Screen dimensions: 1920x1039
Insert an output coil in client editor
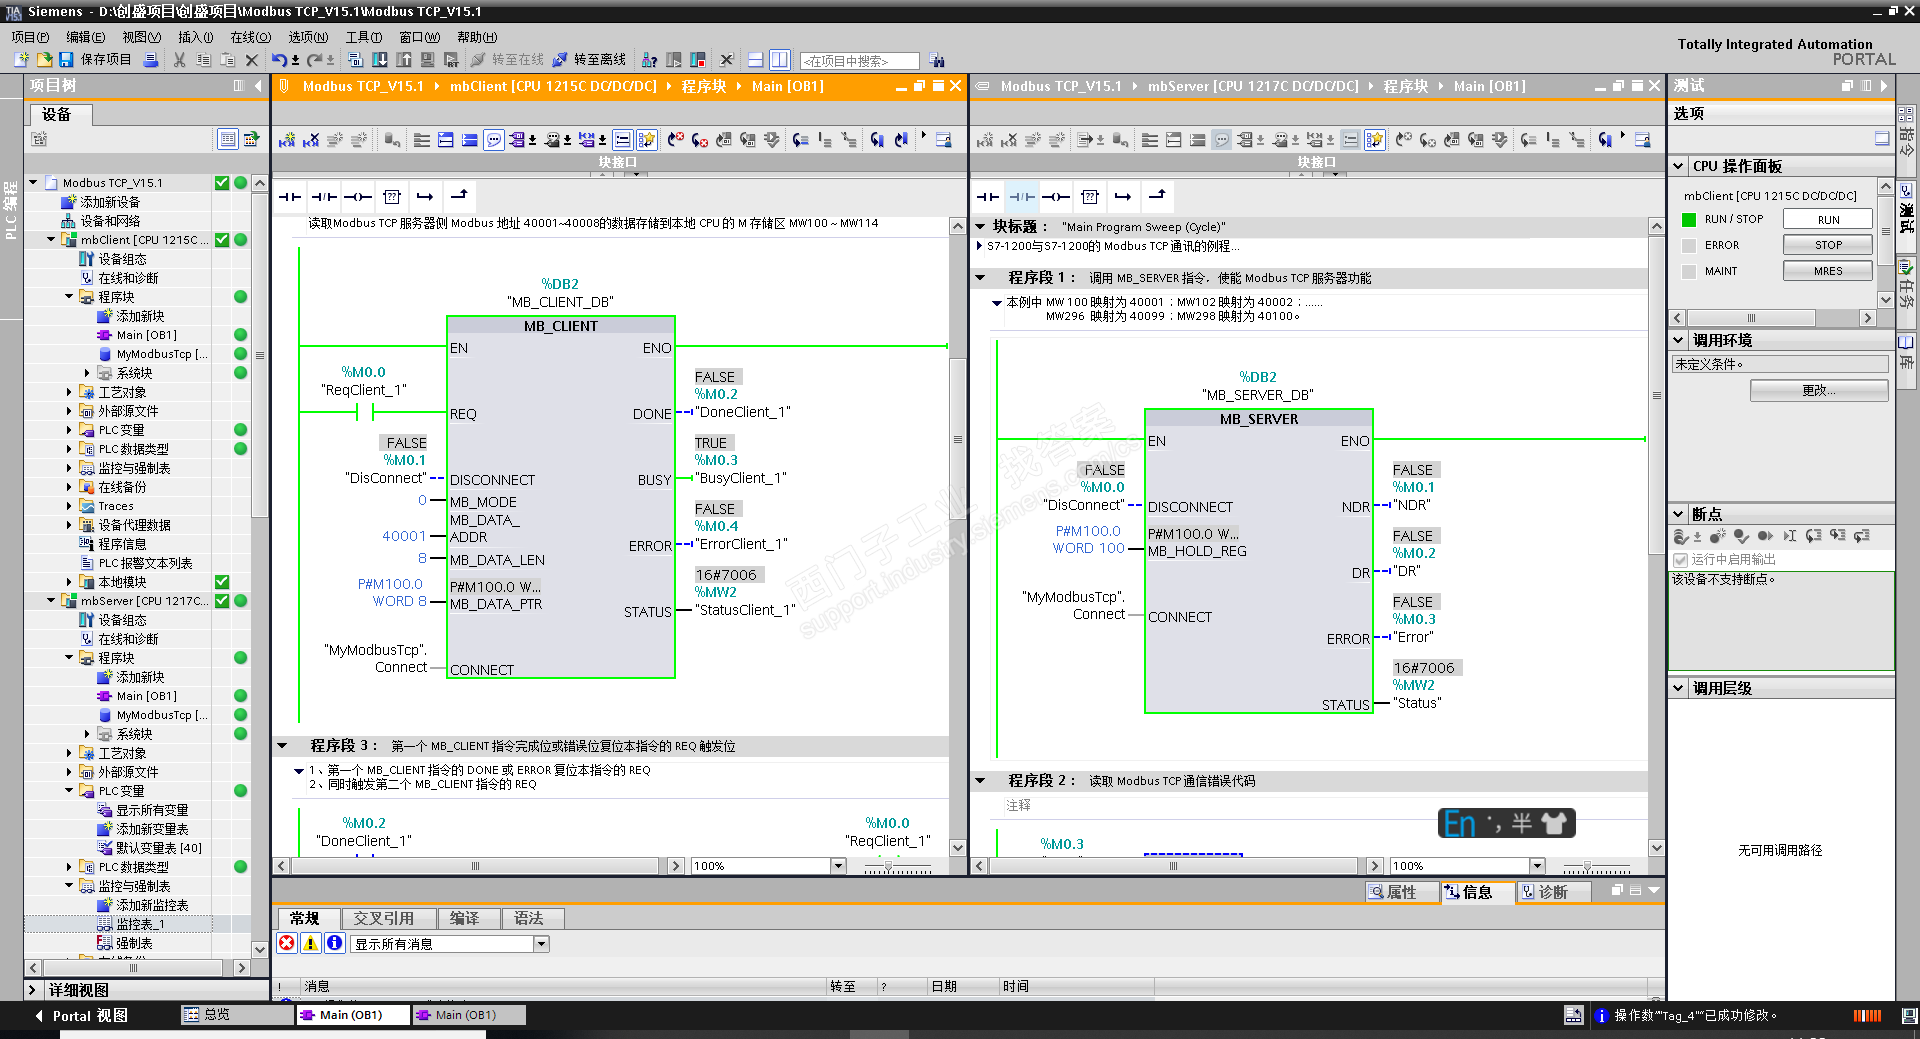point(357,197)
